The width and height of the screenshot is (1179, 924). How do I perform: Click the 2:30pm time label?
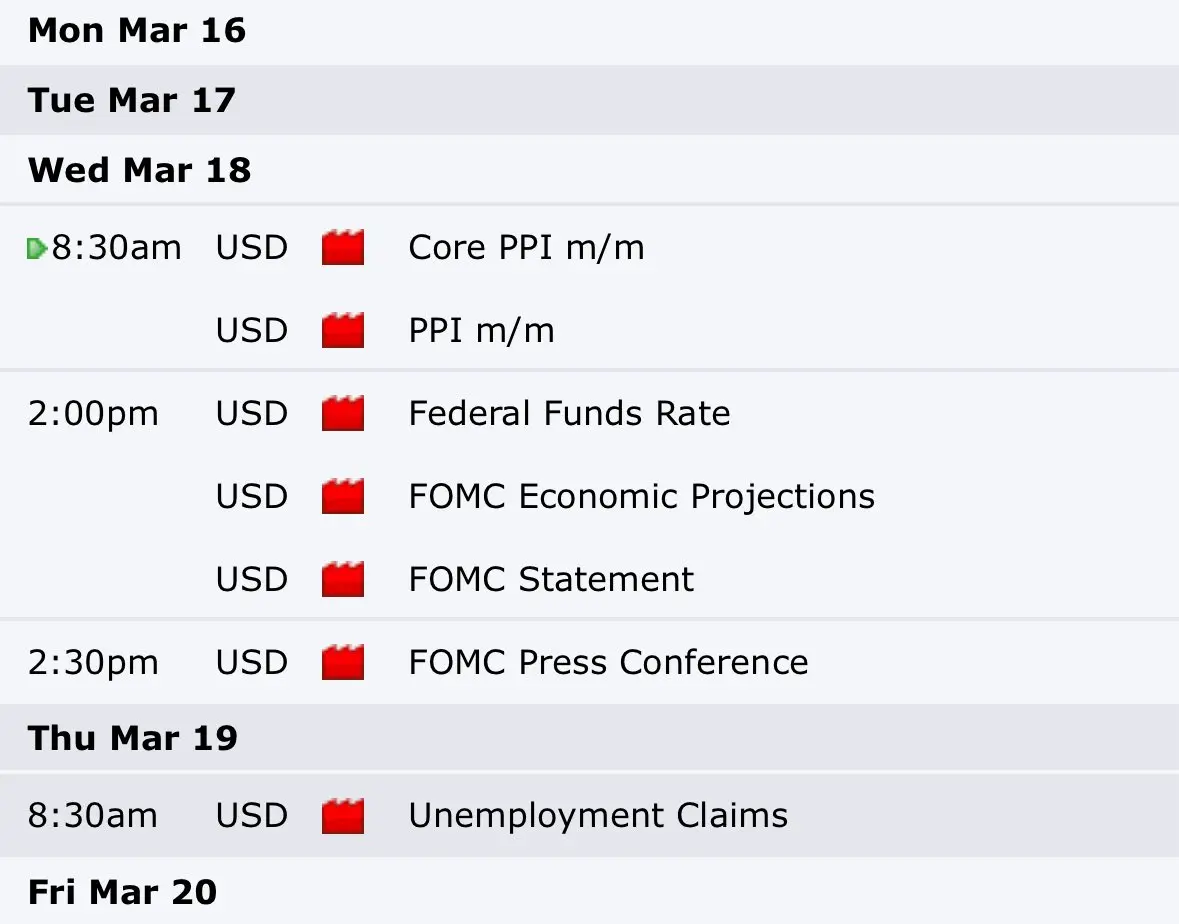pos(93,663)
